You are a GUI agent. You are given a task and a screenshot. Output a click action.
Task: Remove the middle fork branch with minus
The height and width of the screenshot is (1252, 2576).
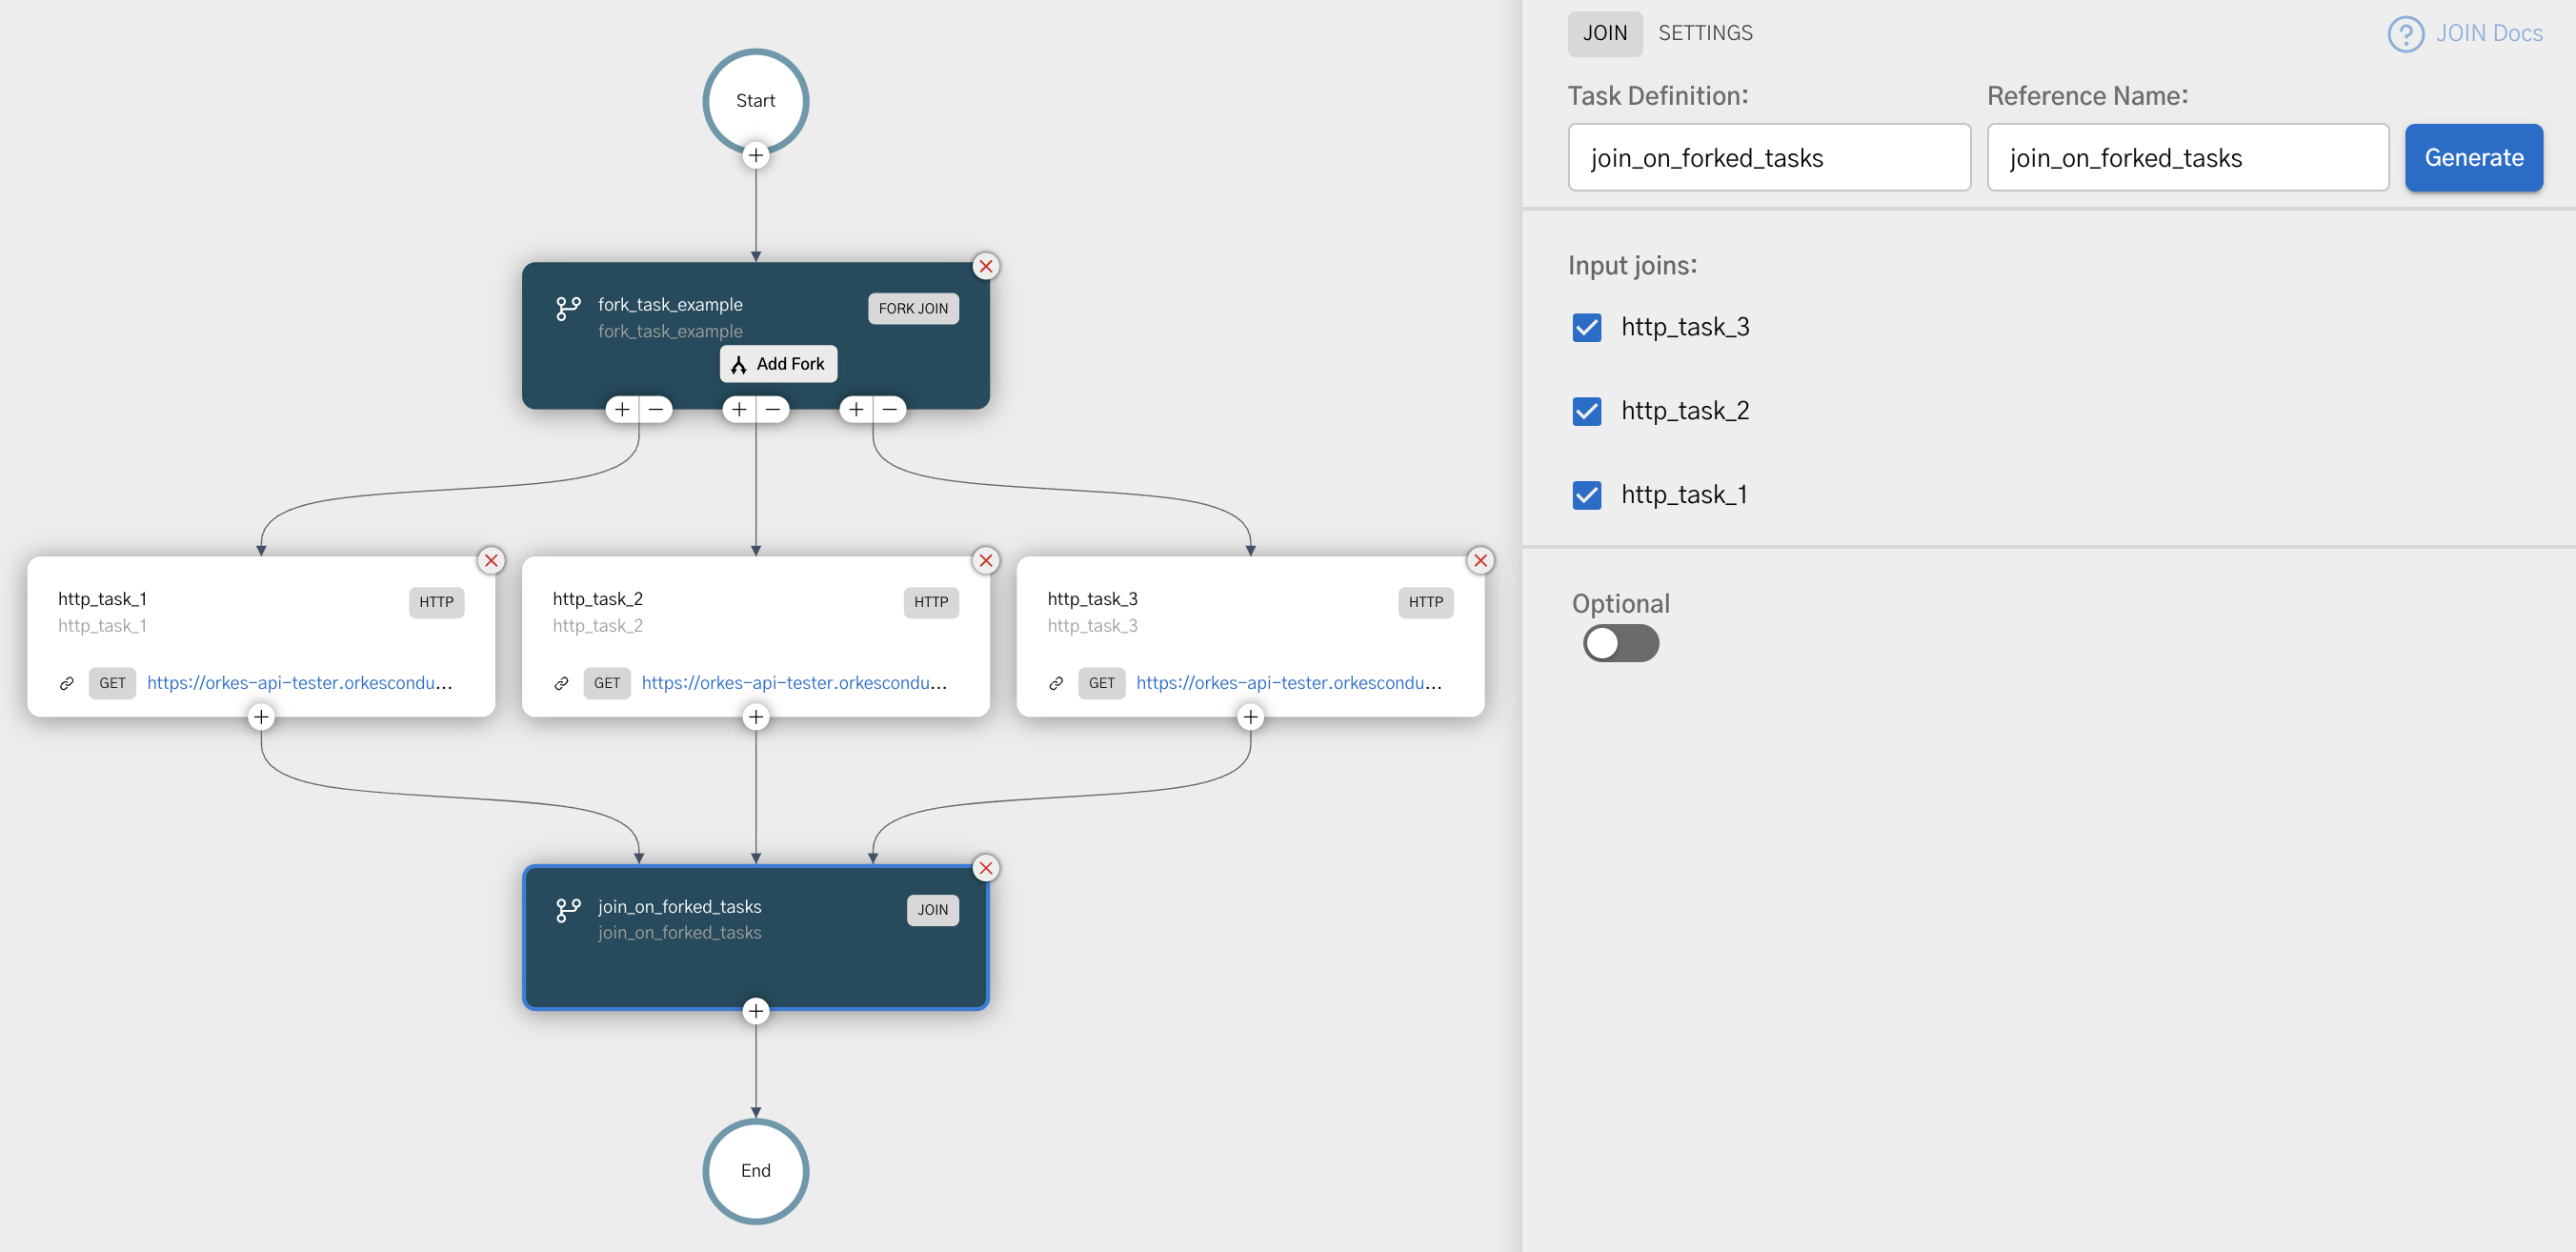coord(772,409)
